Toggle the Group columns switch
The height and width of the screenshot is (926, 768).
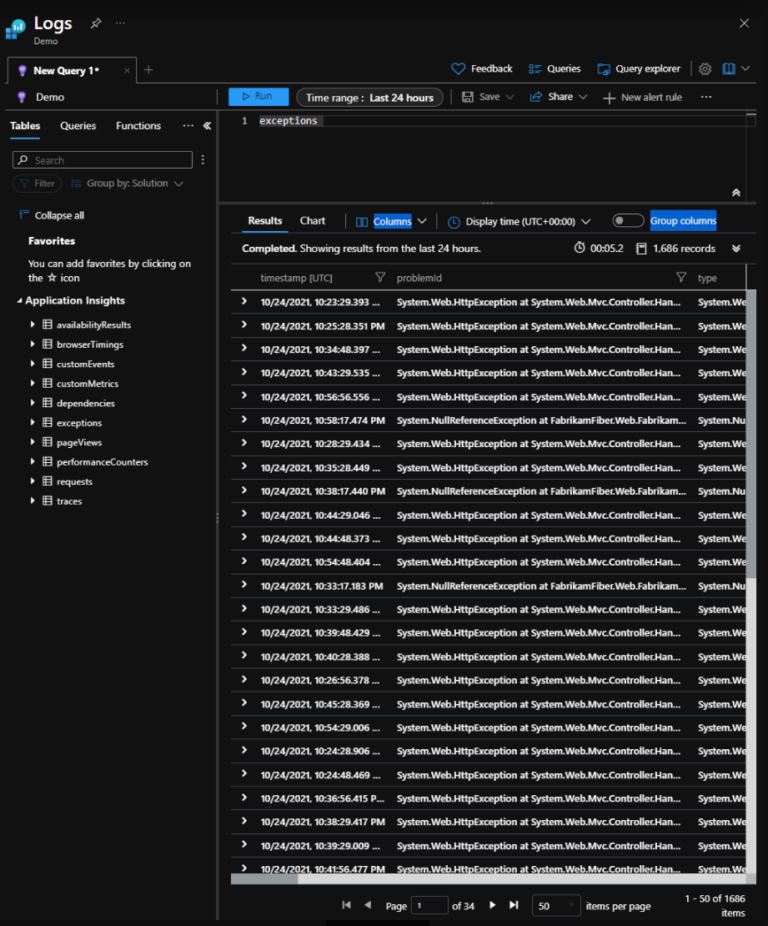pyautogui.click(x=628, y=221)
